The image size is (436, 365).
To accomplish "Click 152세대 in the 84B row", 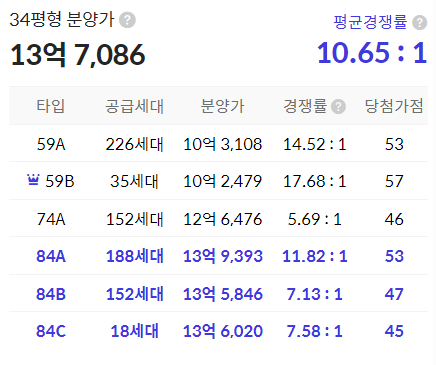I will click(135, 294).
